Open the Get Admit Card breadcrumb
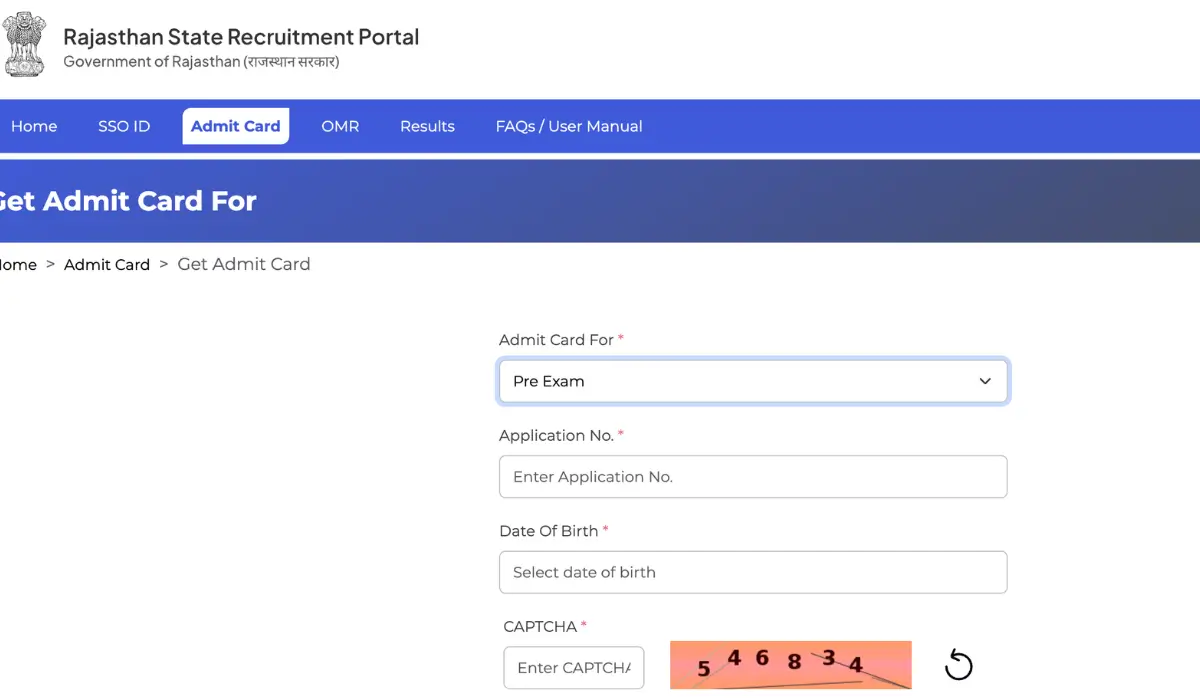This screenshot has width=1200, height=700. tap(243, 264)
